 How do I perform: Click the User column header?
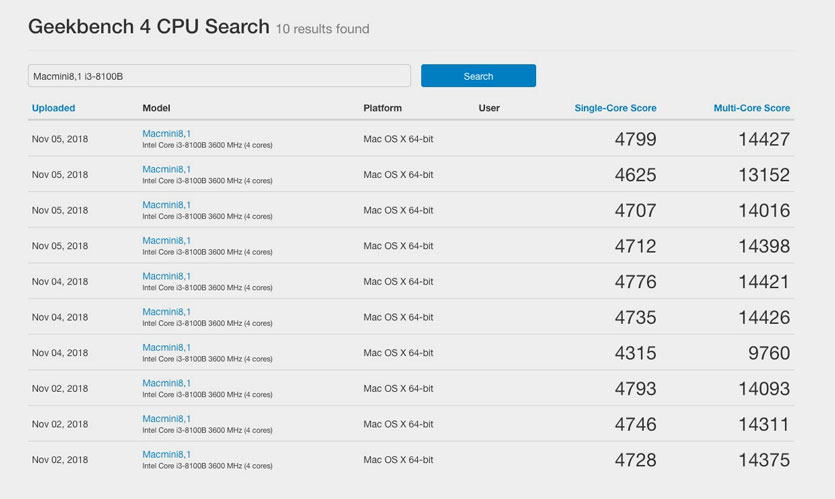point(489,108)
